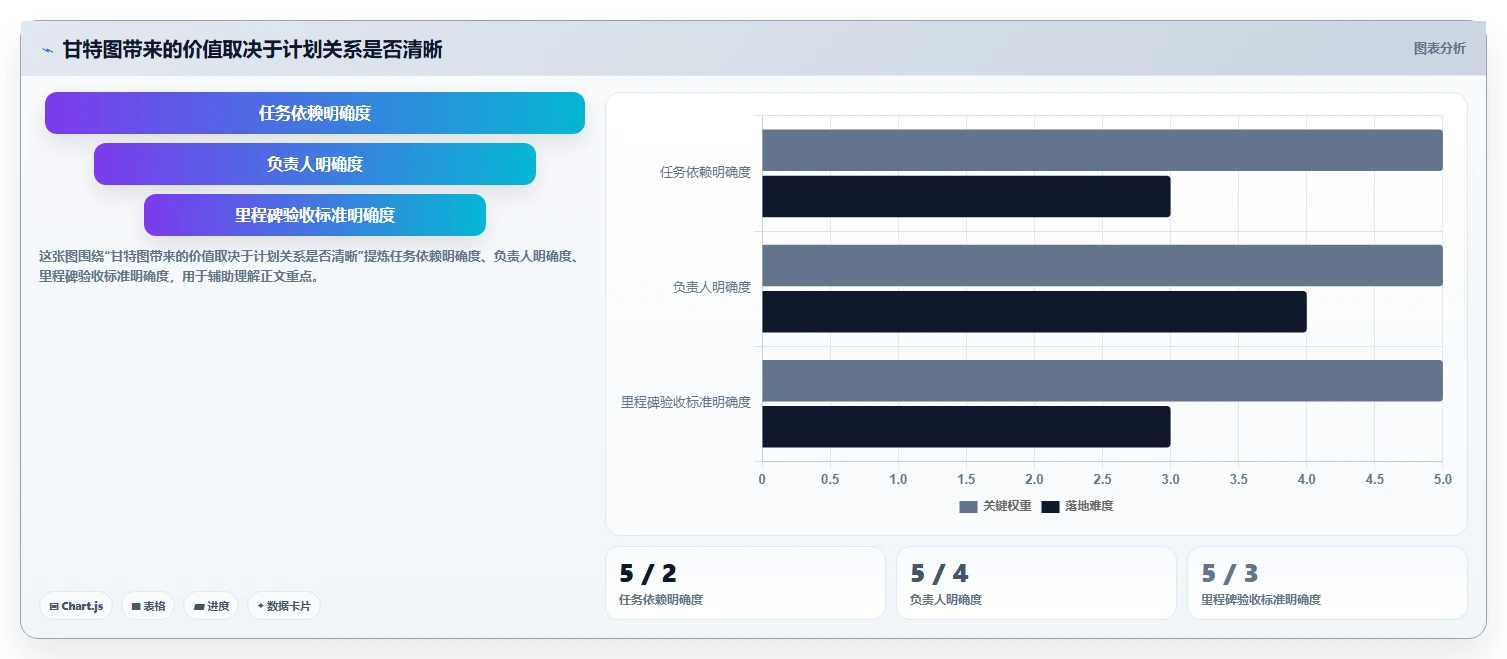Click the 5.0 x-axis tick label
1507x659 pixels.
pyautogui.click(x=1442, y=479)
